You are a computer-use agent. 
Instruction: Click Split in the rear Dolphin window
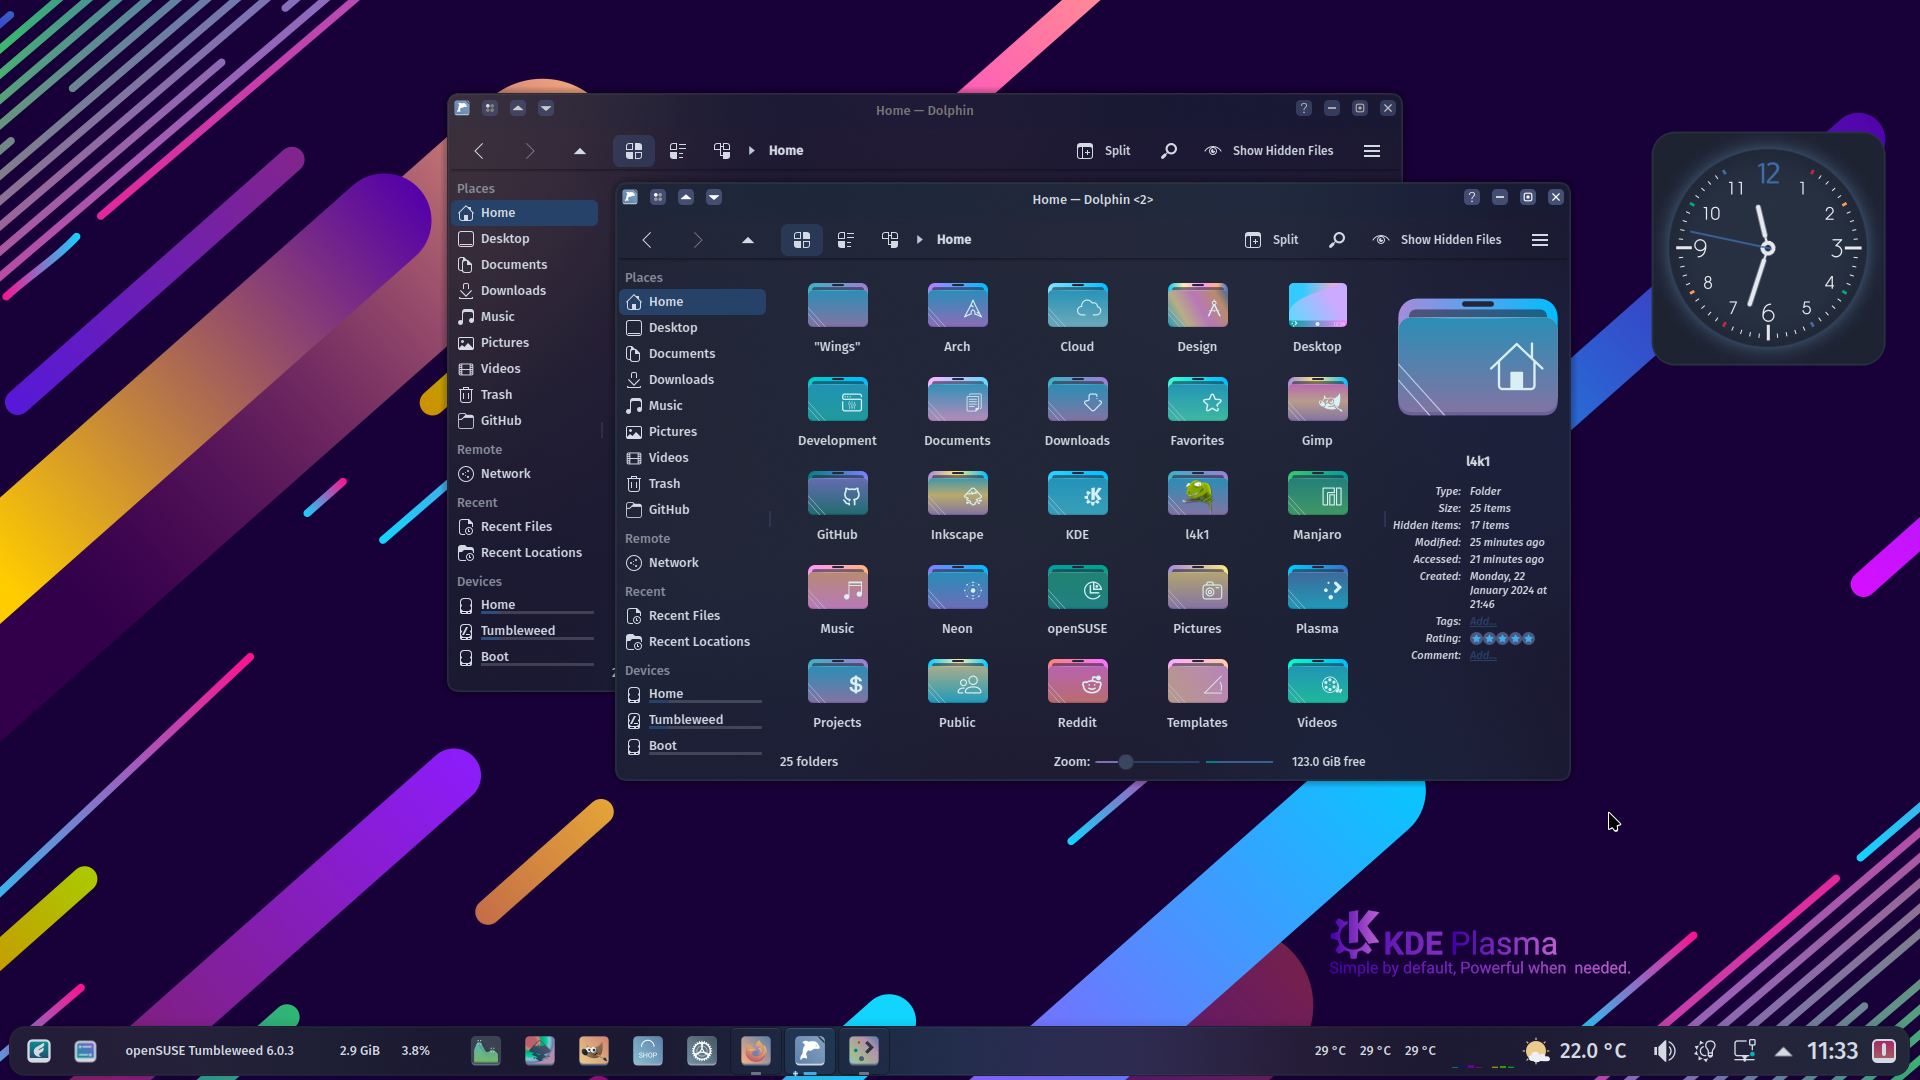tap(1103, 151)
